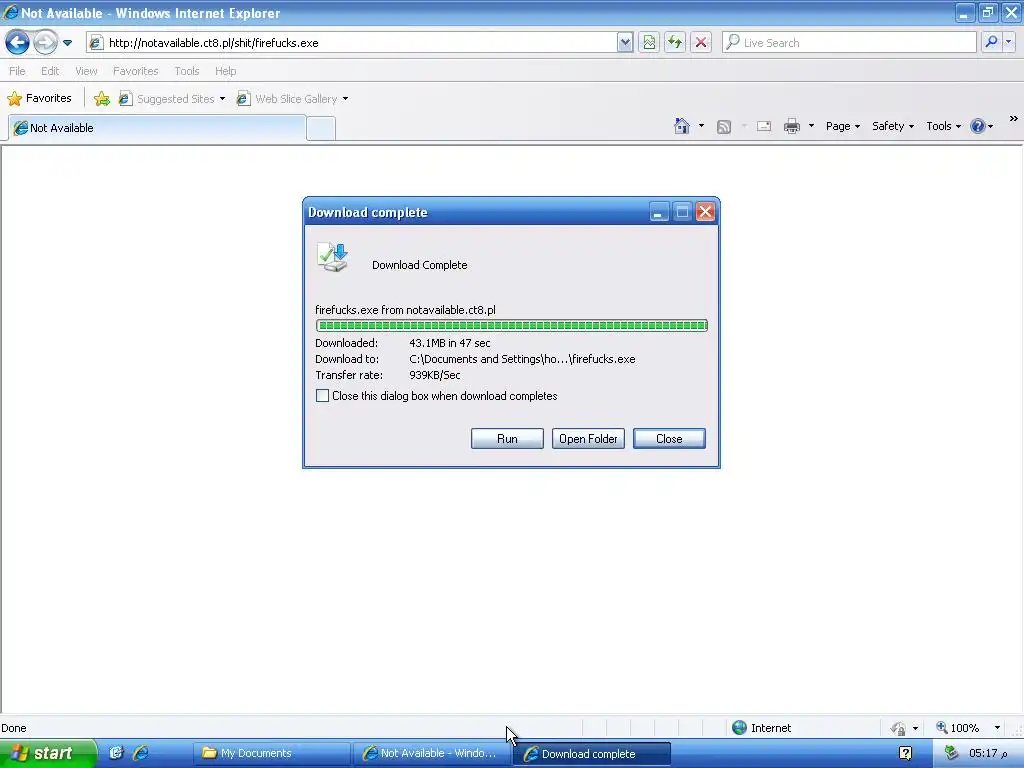Click the Refresh page icon
This screenshot has height=768, width=1024.
click(x=675, y=42)
